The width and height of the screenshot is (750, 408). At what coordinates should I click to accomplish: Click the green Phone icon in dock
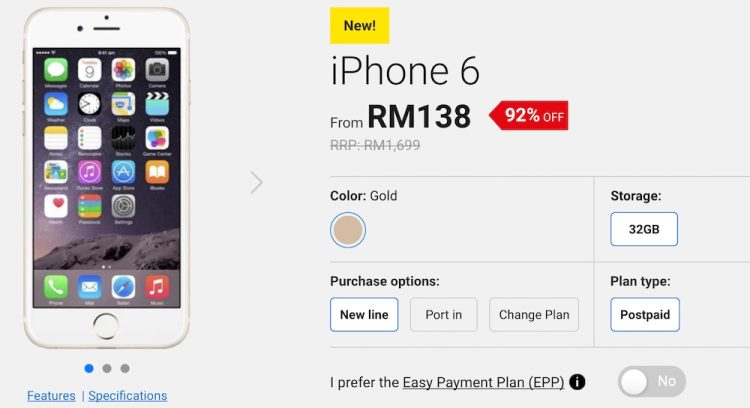55,287
